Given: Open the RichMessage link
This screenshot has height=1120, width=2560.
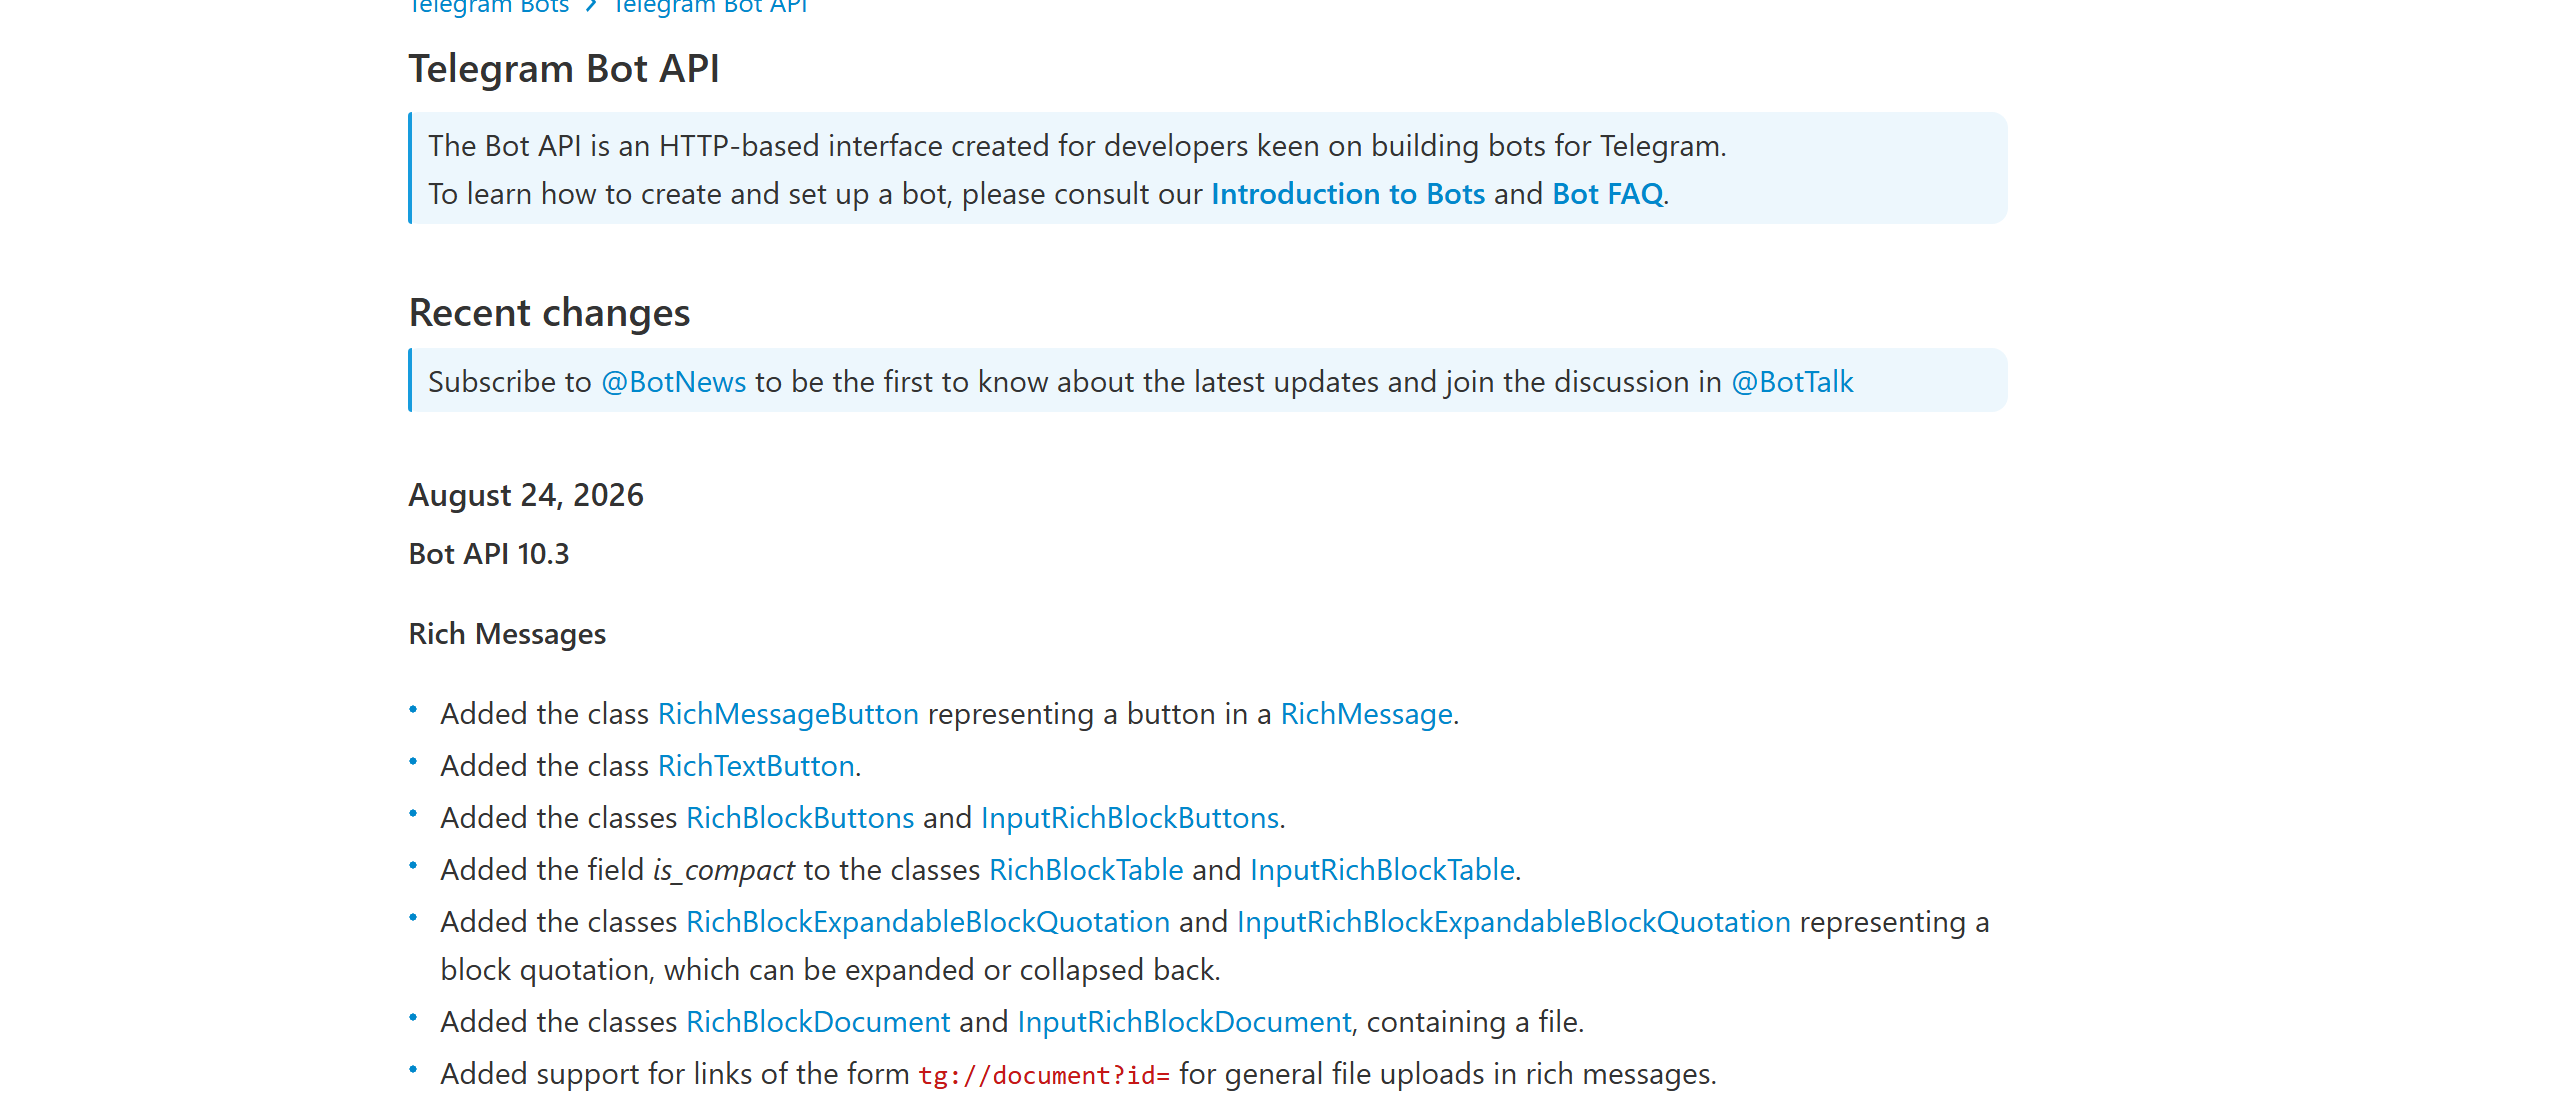Looking at the screenshot, I should tap(1366, 714).
